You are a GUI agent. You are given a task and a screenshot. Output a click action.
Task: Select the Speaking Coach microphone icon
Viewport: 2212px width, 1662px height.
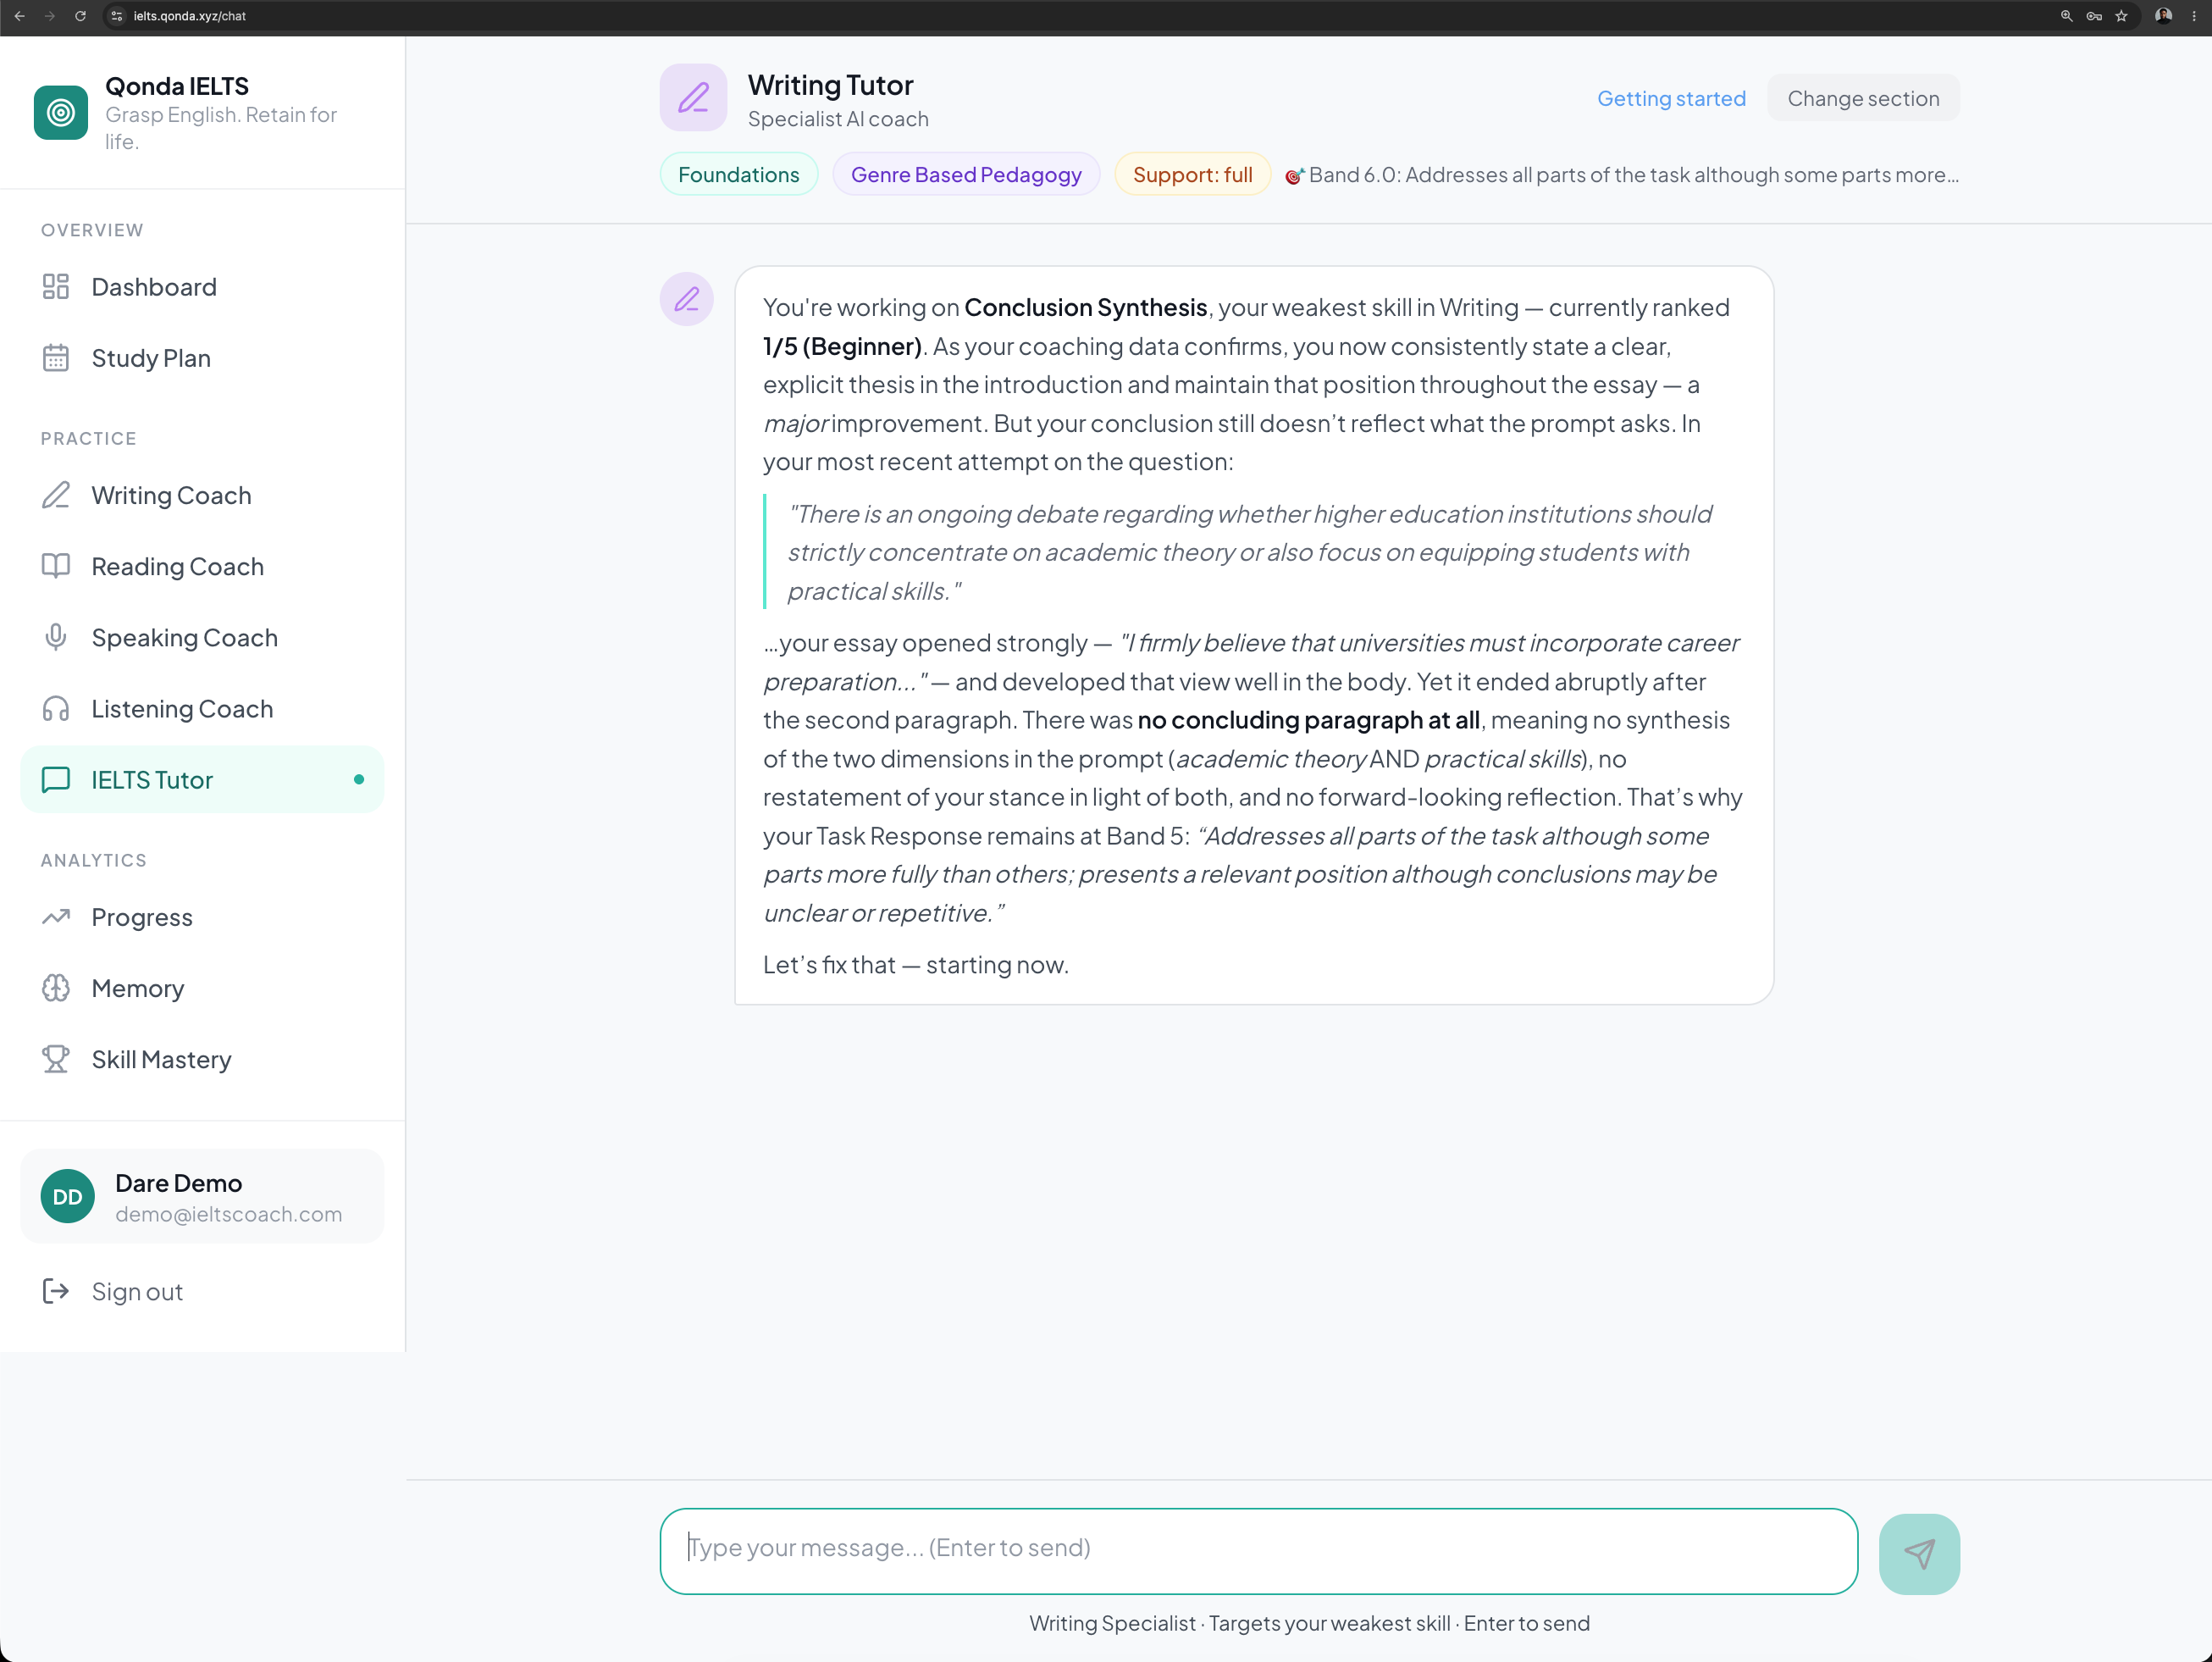tap(56, 637)
